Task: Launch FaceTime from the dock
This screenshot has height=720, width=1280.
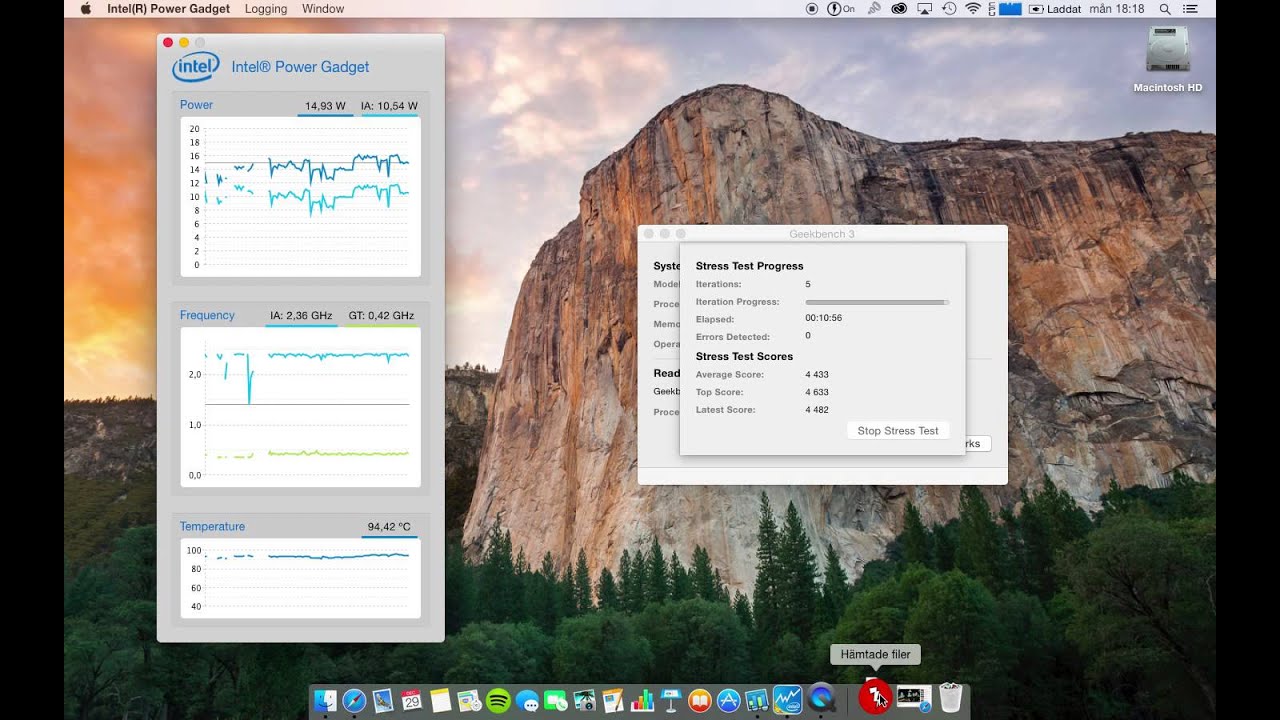Action: [x=556, y=700]
